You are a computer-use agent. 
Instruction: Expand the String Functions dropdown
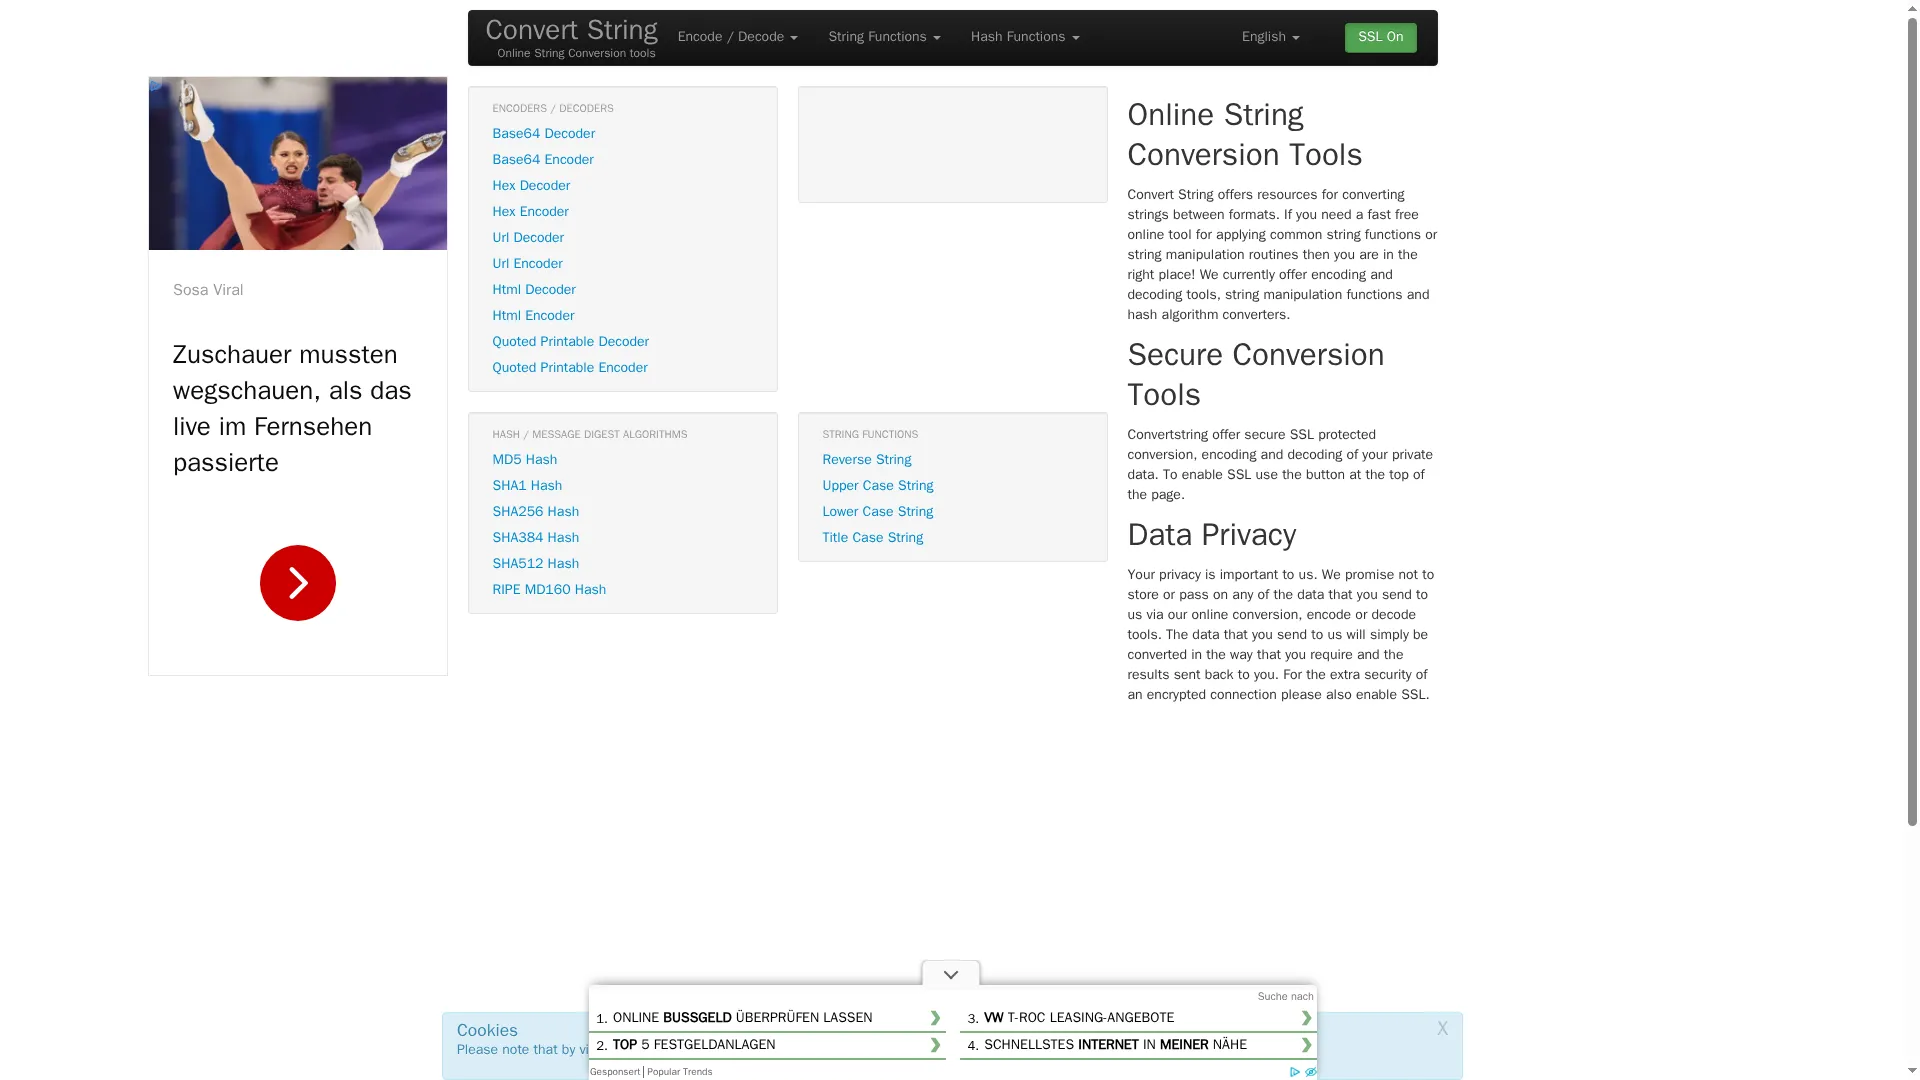coord(884,37)
